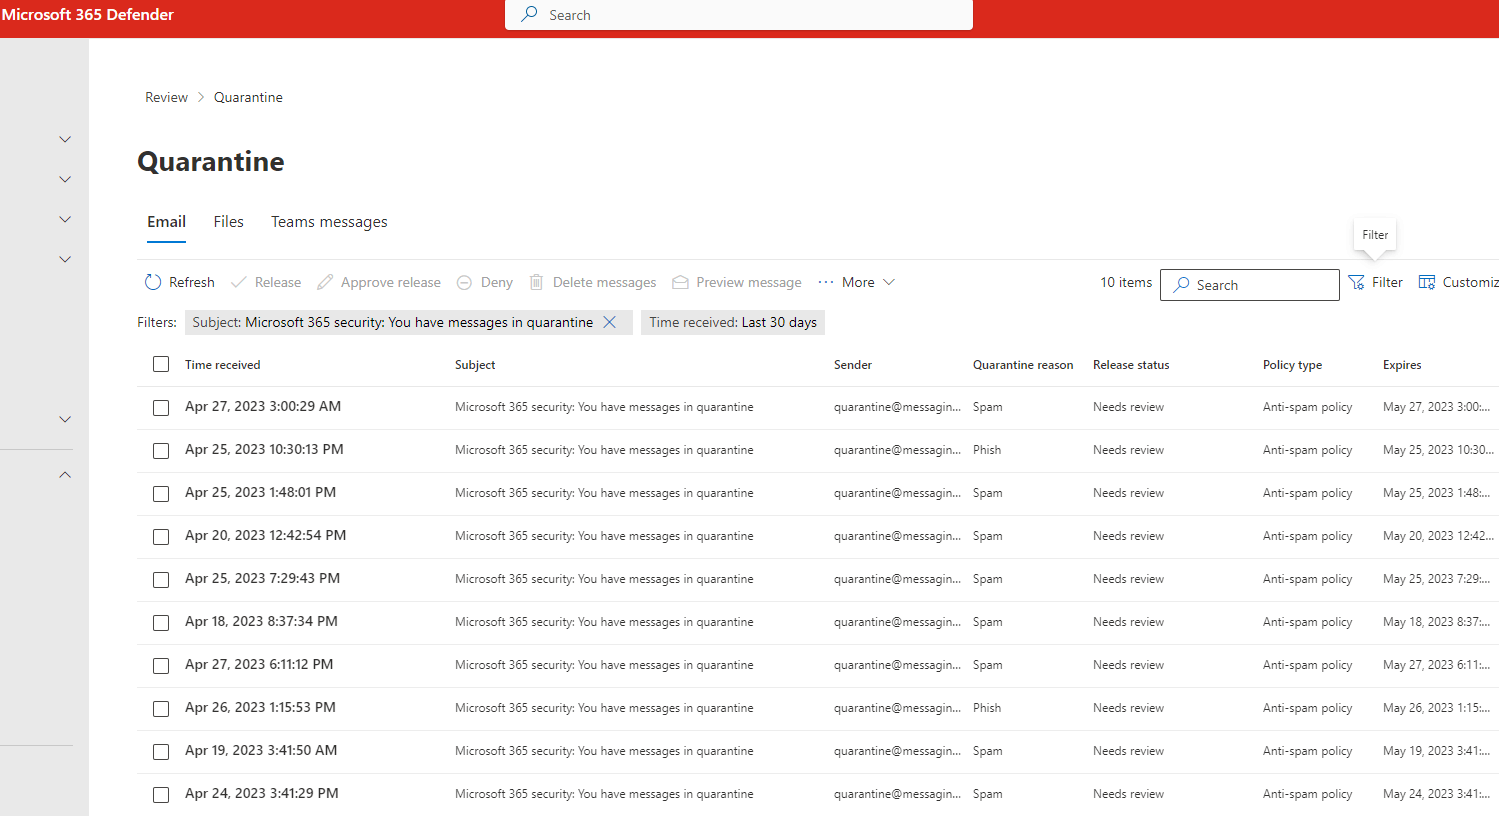Click Delete messages trash button
This screenshot has width=1499, height=816.
point(593,282)
